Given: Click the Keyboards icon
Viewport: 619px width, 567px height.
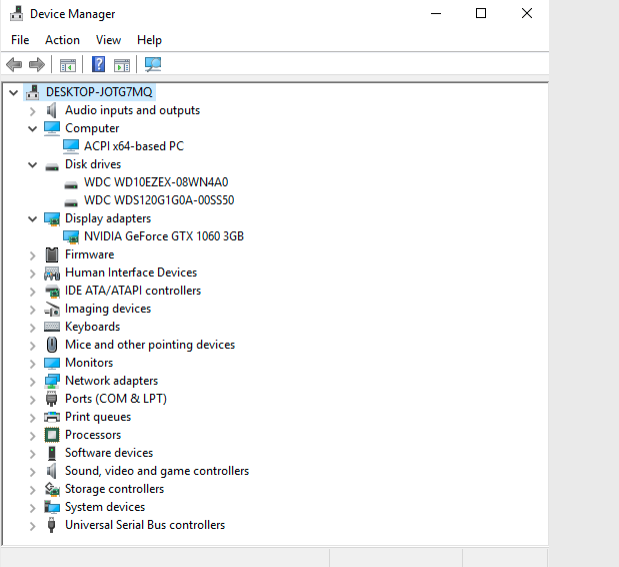Looking at the screenshot, I should (x=52, y=327).
